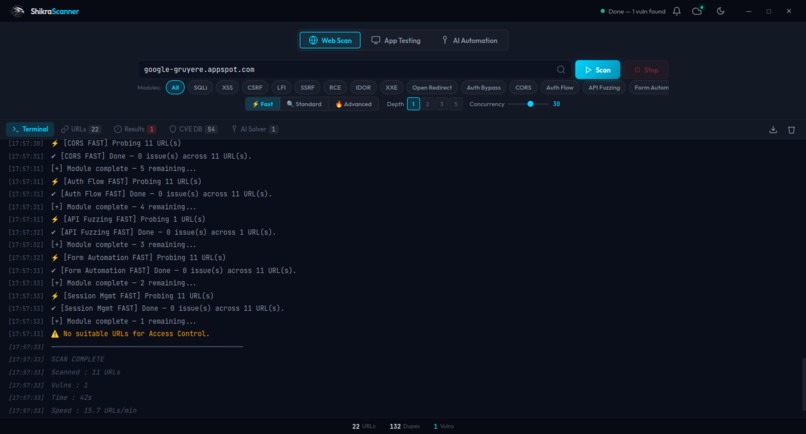Screen dimensions: 806x434
Task: Open the AI Solver tab
Action: (x=254, y=129)
